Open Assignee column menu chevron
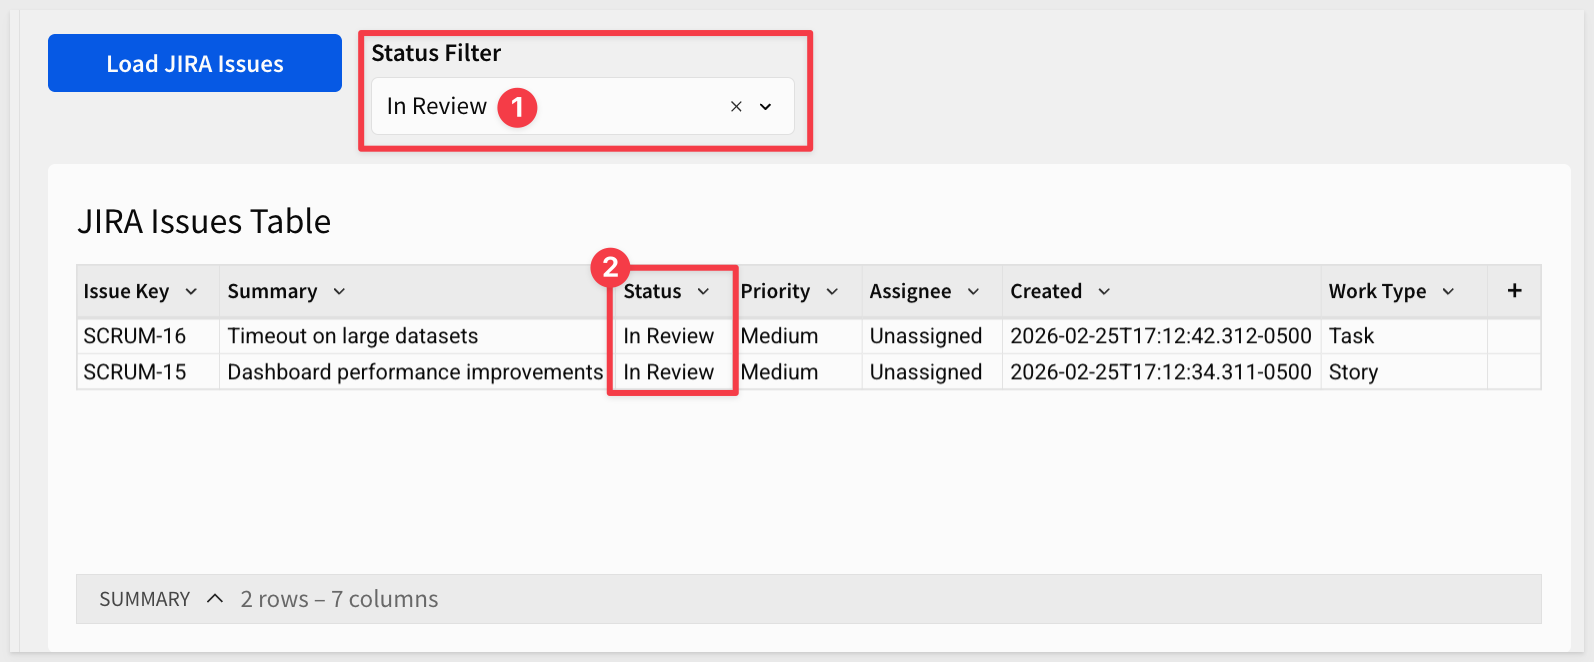The width and height of the screenshot is (1594, 662). (973, 291)
